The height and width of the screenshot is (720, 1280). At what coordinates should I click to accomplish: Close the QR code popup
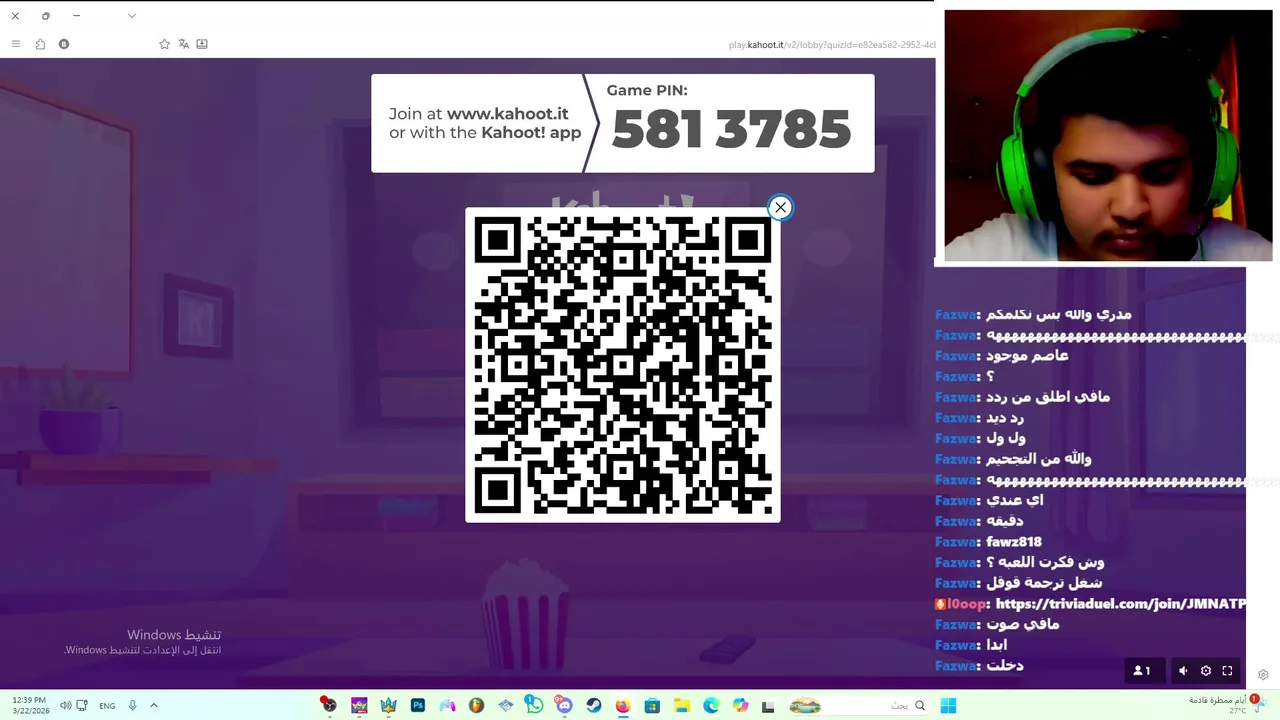click(780, 207)
